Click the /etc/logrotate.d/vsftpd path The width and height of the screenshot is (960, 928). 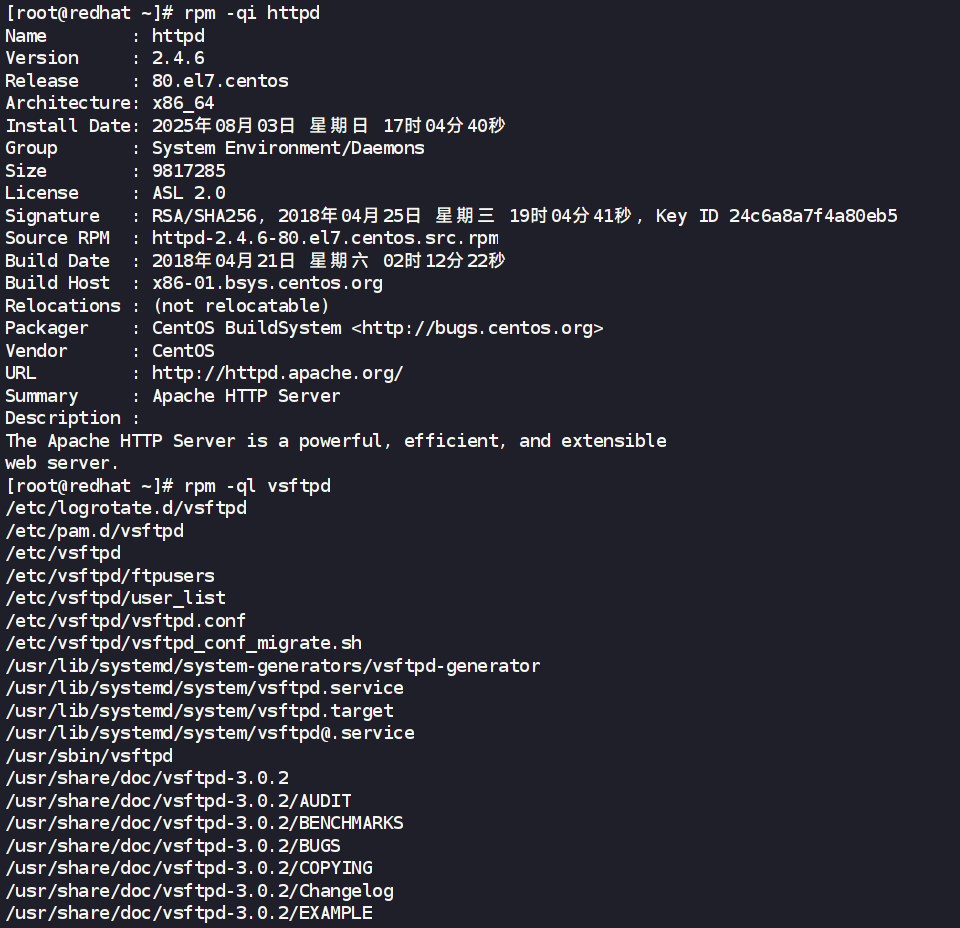tap(126, 508)
